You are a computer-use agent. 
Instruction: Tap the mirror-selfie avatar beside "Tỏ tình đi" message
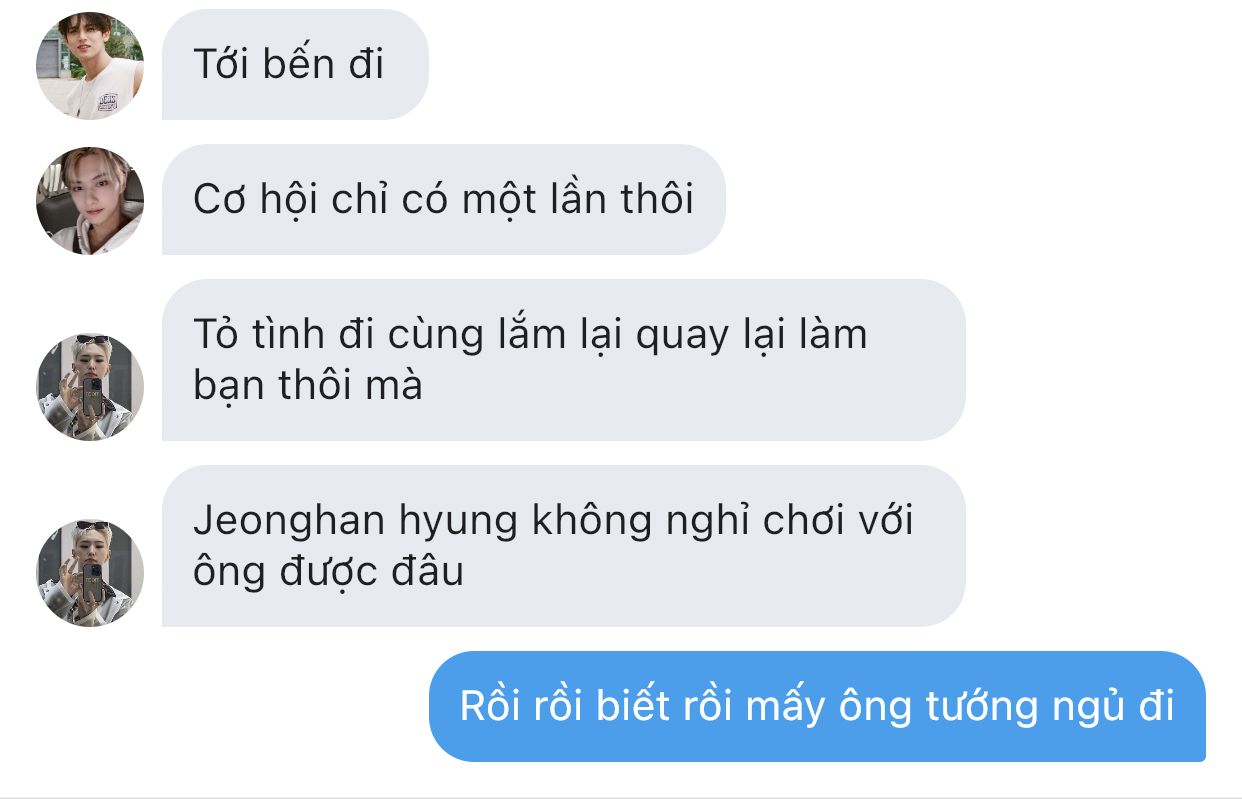pyautogui.click(x=90, y=387)
